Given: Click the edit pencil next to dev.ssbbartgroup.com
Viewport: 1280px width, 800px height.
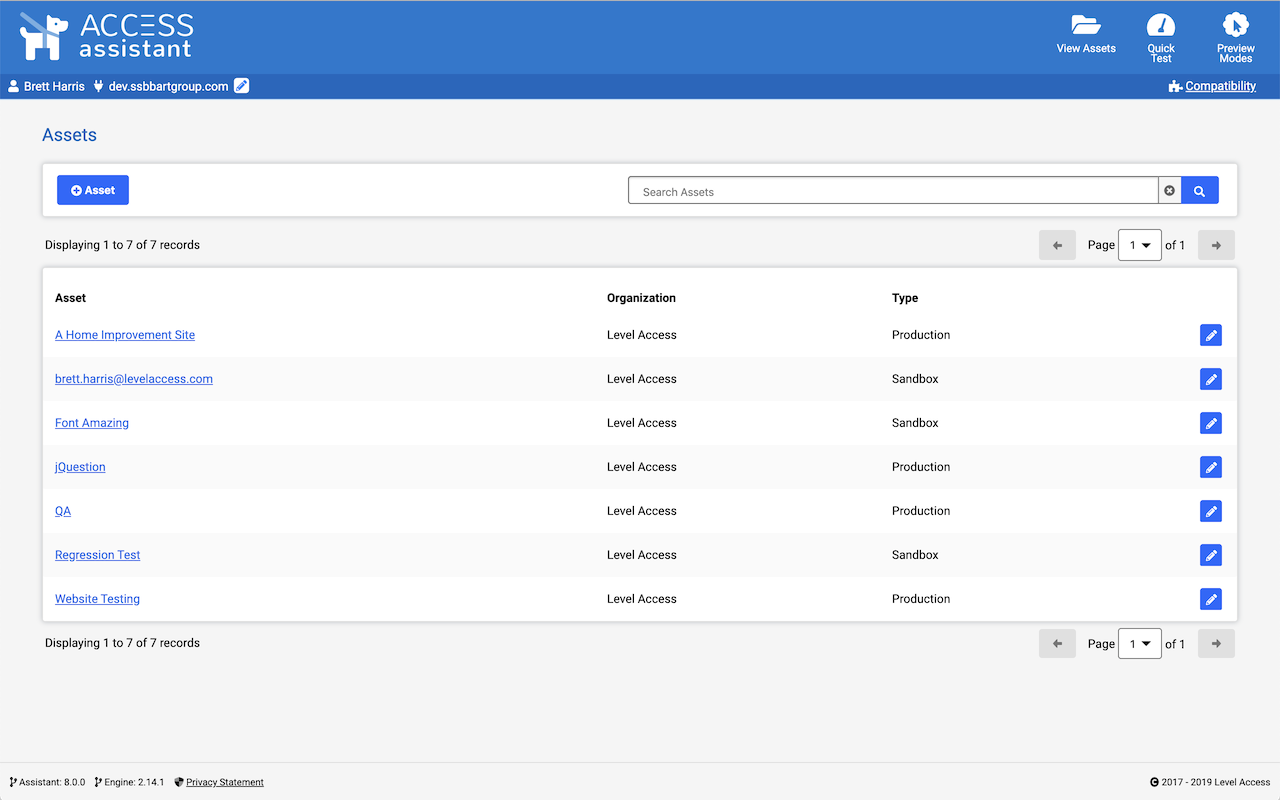Looking at the screenshot, I should tap(242, 86).
